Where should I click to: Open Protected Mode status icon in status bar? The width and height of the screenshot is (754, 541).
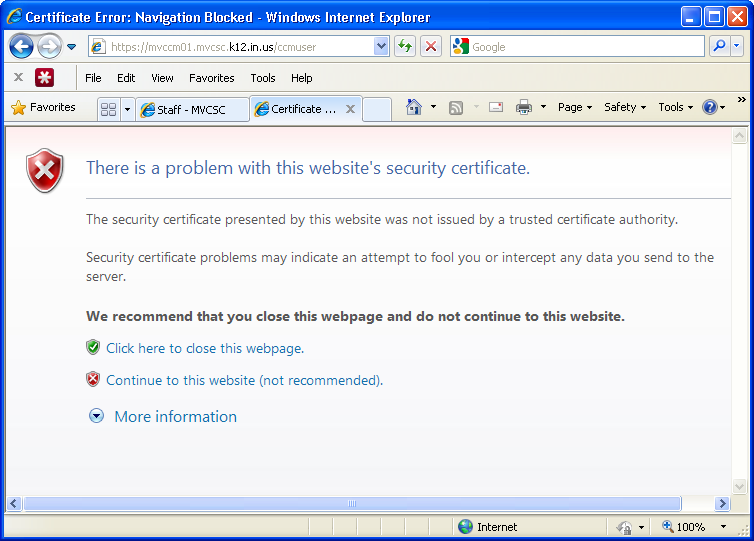pos(624,528)
